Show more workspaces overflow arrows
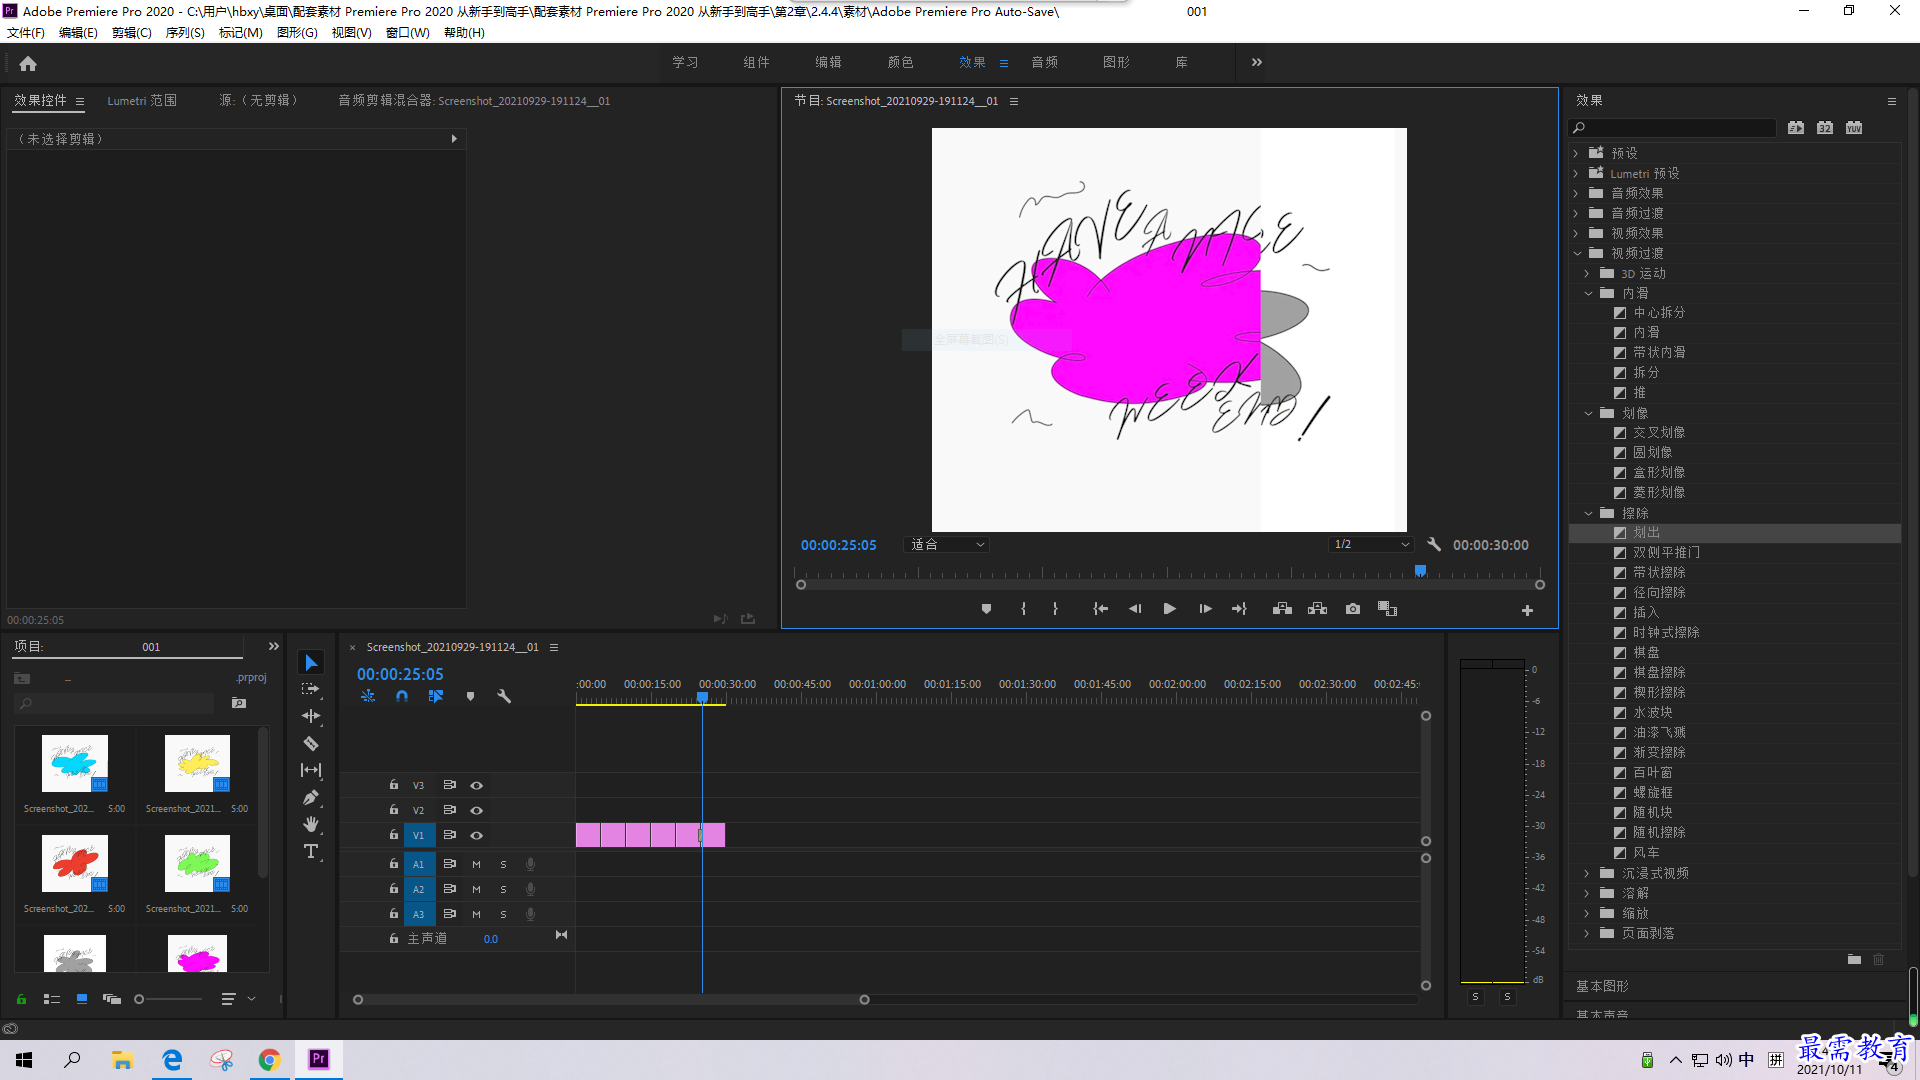This screenshot has height=1080, width=1920. click(1257, 62)
